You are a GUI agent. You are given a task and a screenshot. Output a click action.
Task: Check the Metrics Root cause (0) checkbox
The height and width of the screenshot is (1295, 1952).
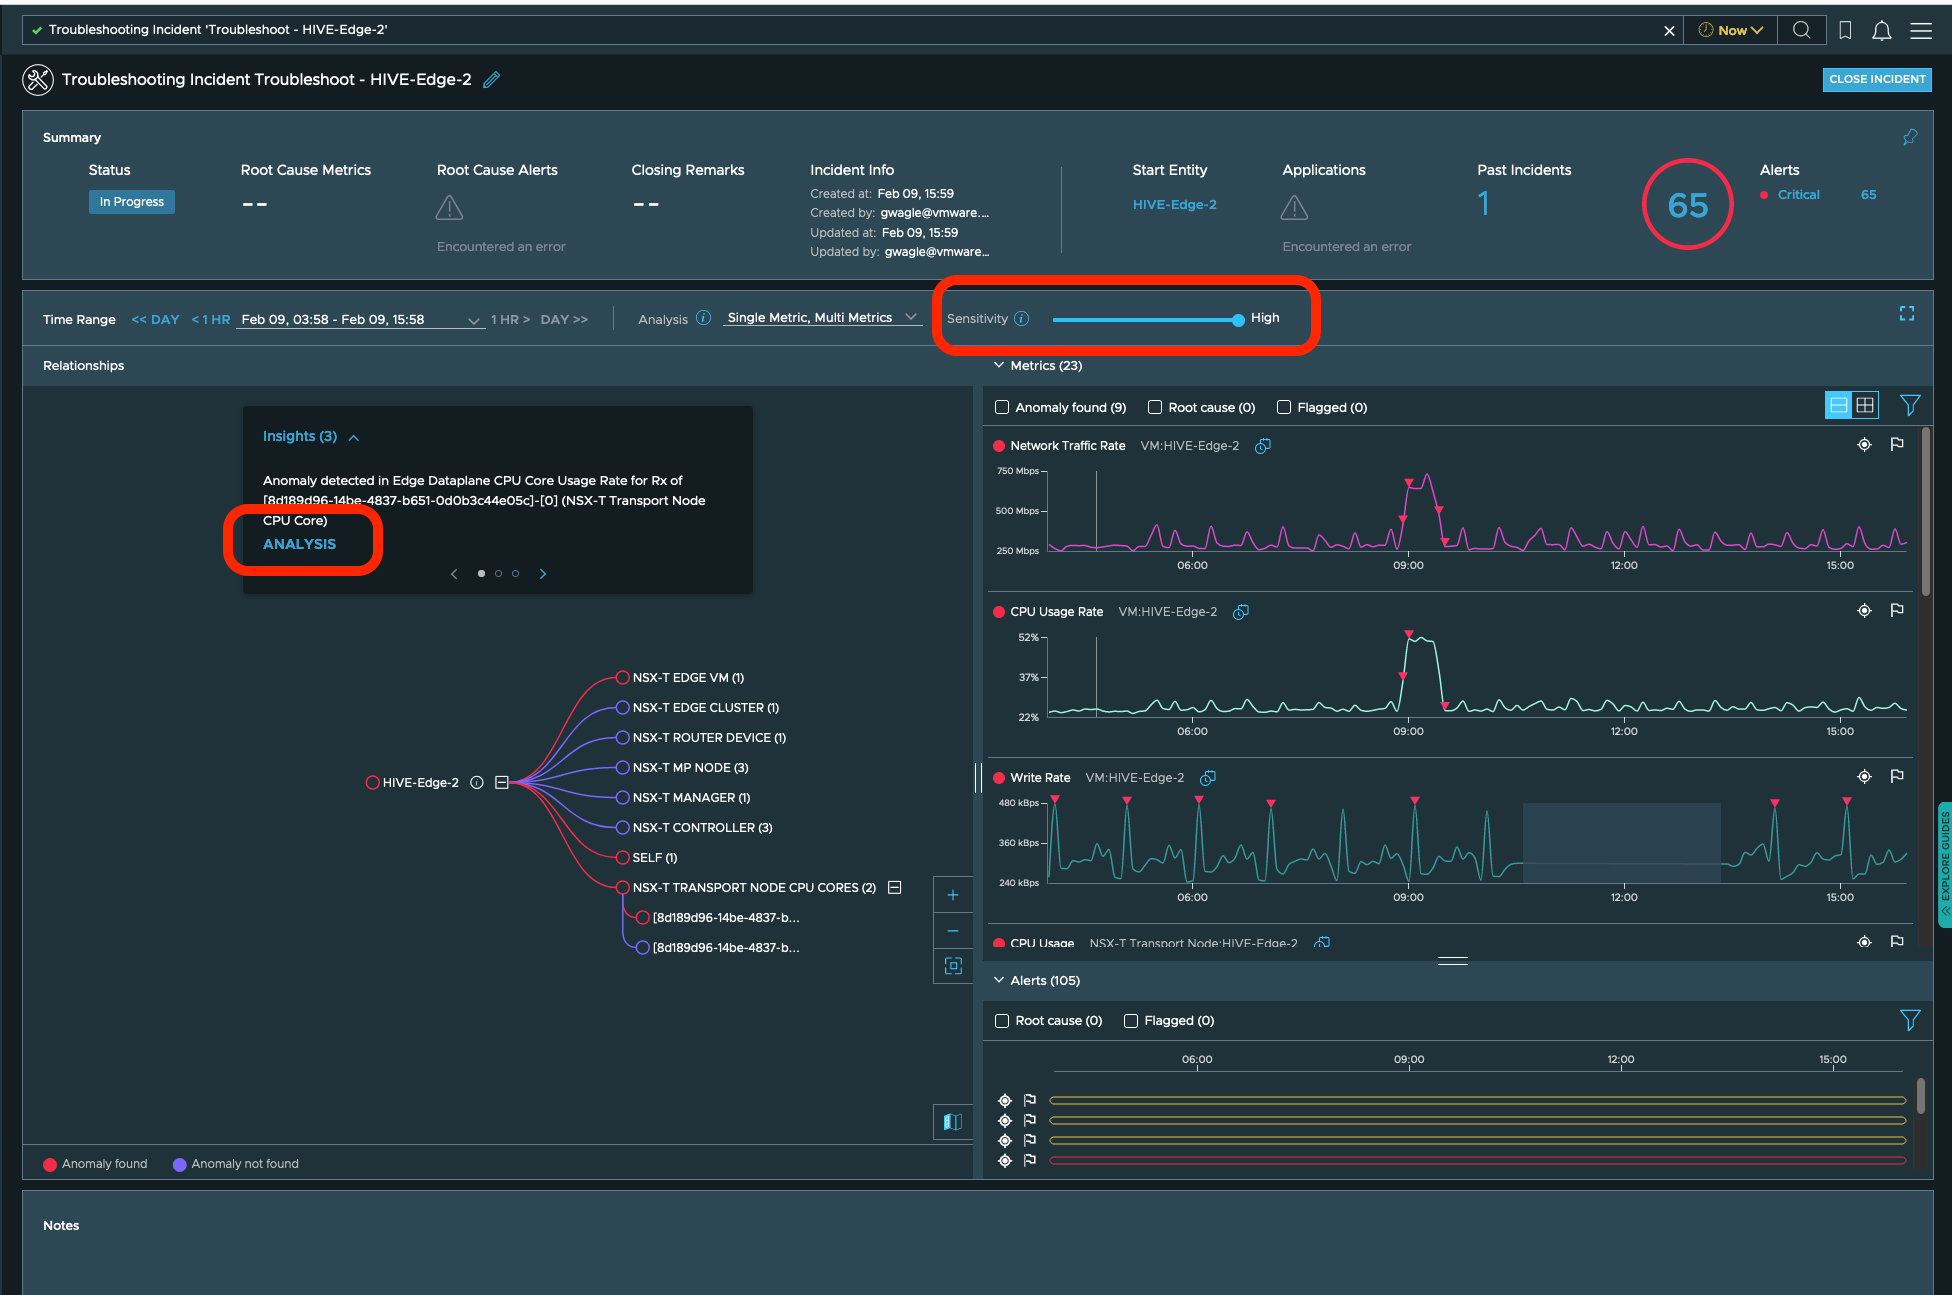(x=1155, y=407)
